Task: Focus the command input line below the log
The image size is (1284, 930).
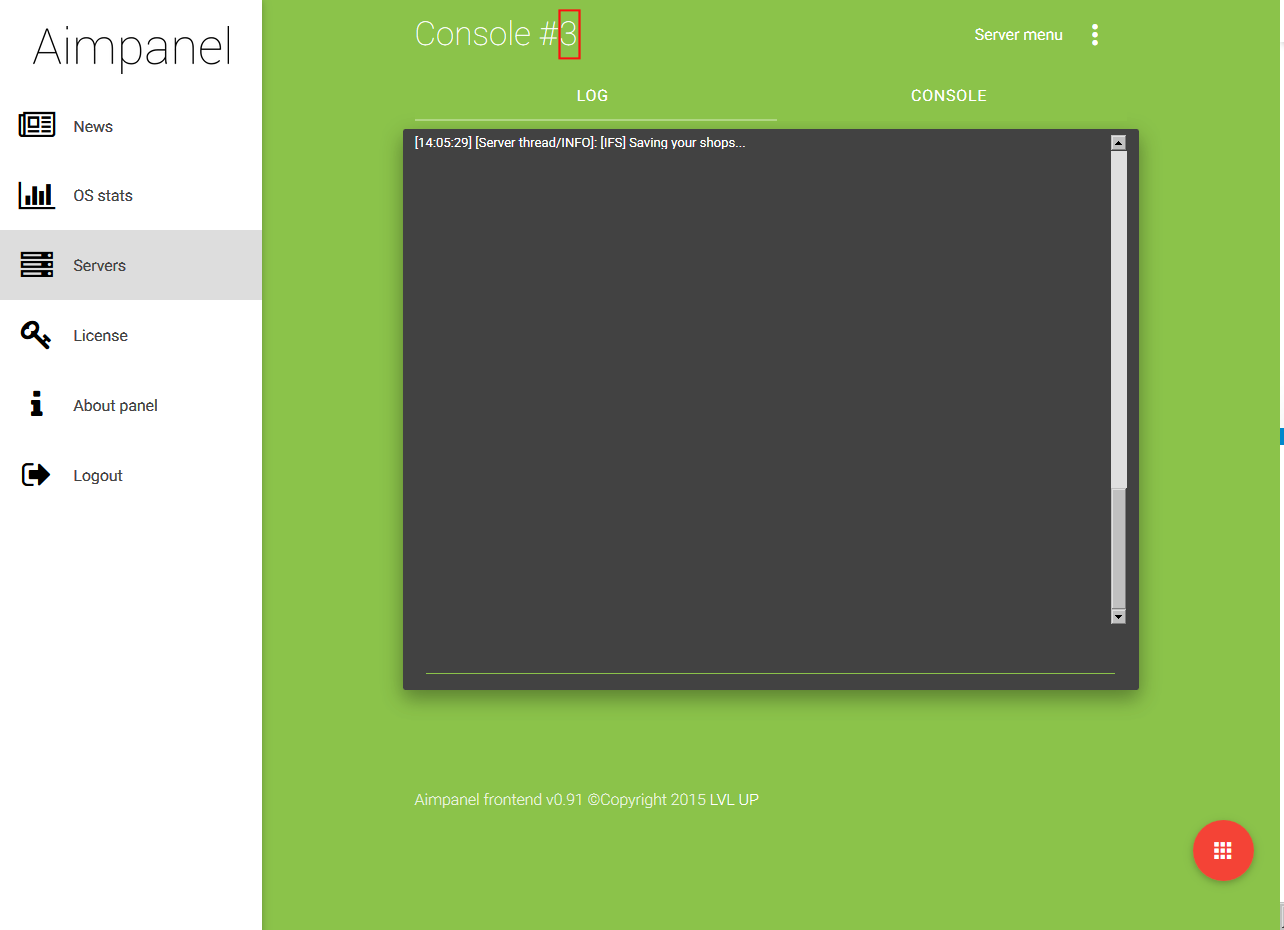Action: click(x=769, y=662)
